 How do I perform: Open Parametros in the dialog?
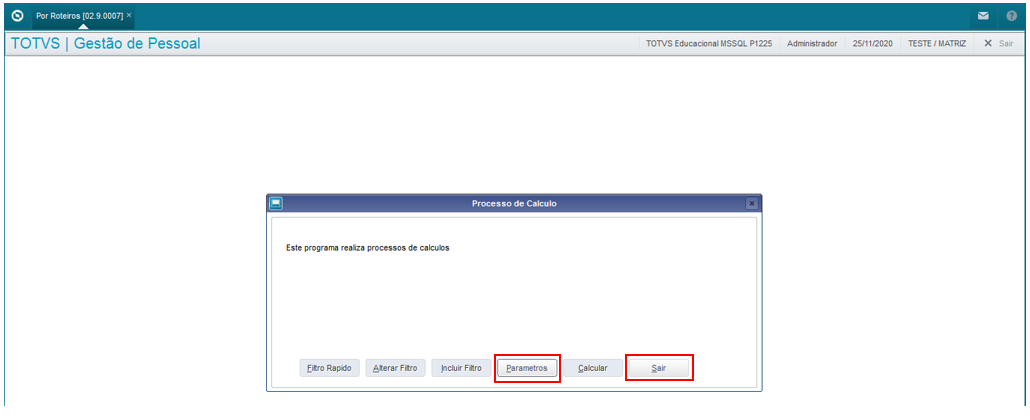point(527,368)
